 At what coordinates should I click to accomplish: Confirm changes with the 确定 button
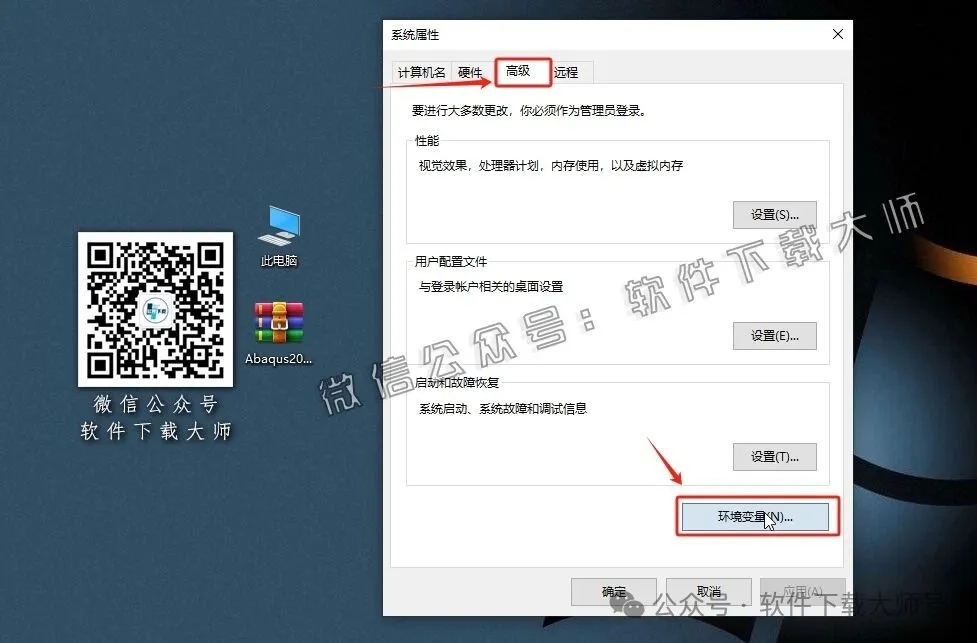point(613,590)
